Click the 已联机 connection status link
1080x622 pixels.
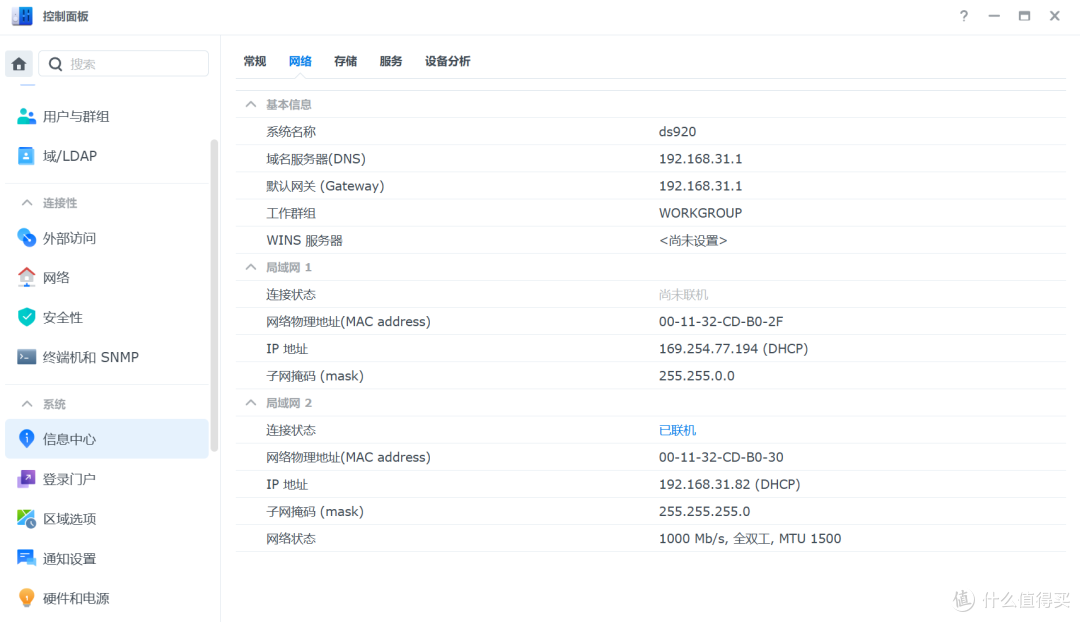(x=677, y=430)
